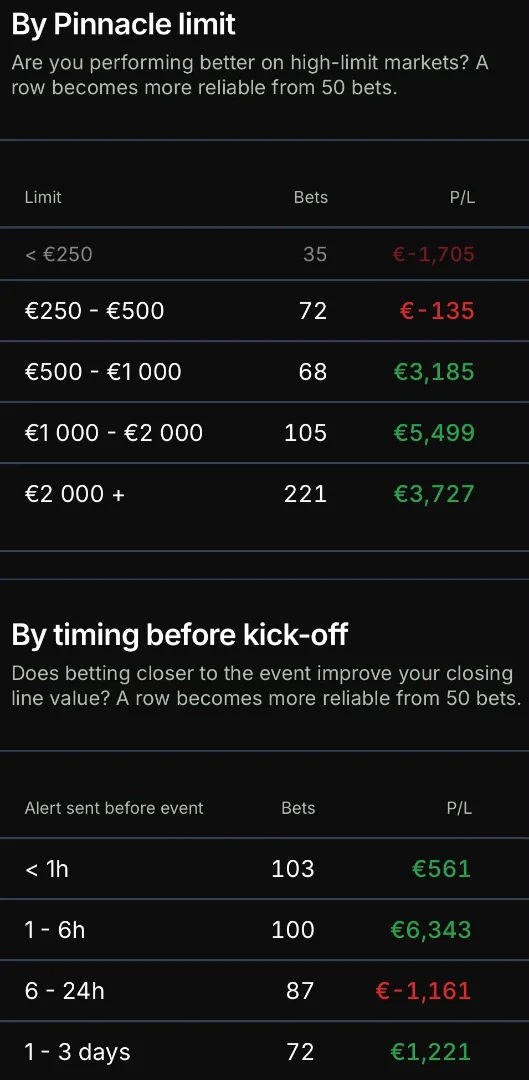Select the < €250 limit row

point(264,254)
